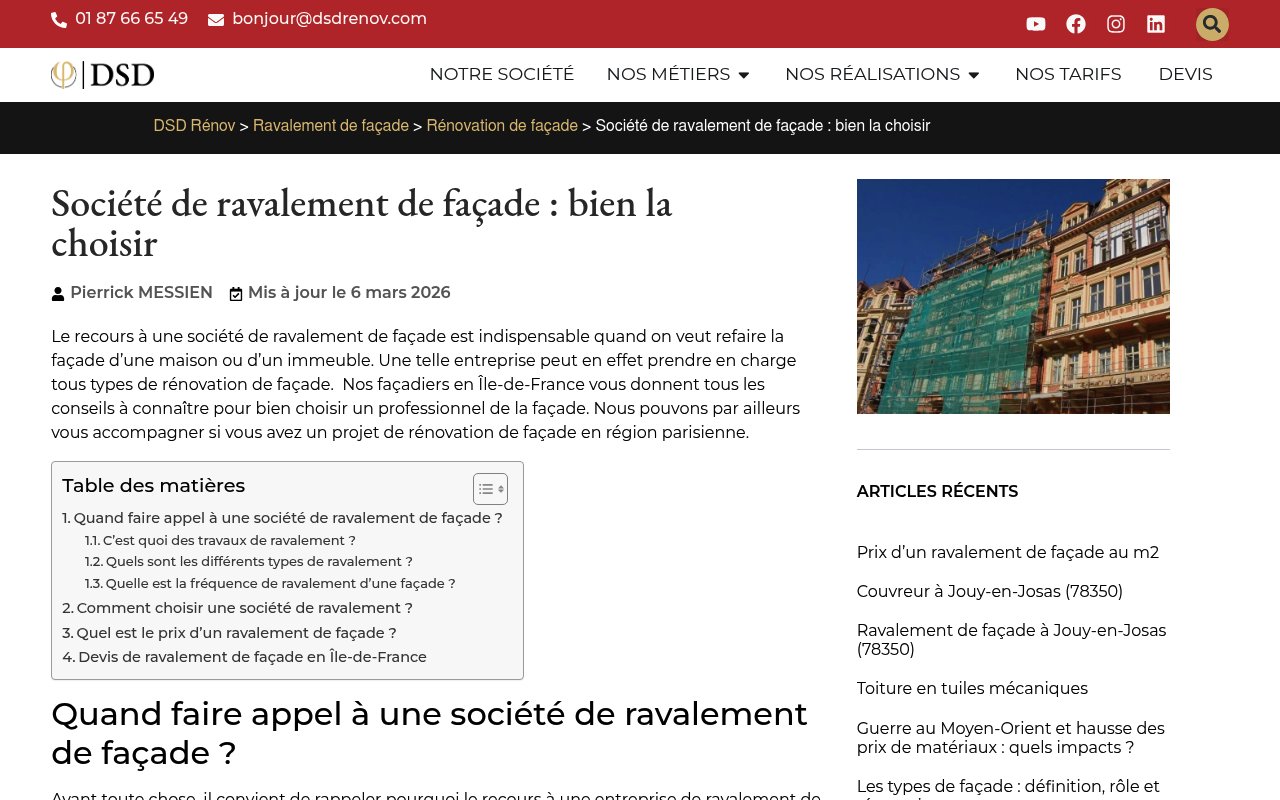Click the 'ARTICLES RÉCENTS' sidebar heading

click(x=937, y=492)
